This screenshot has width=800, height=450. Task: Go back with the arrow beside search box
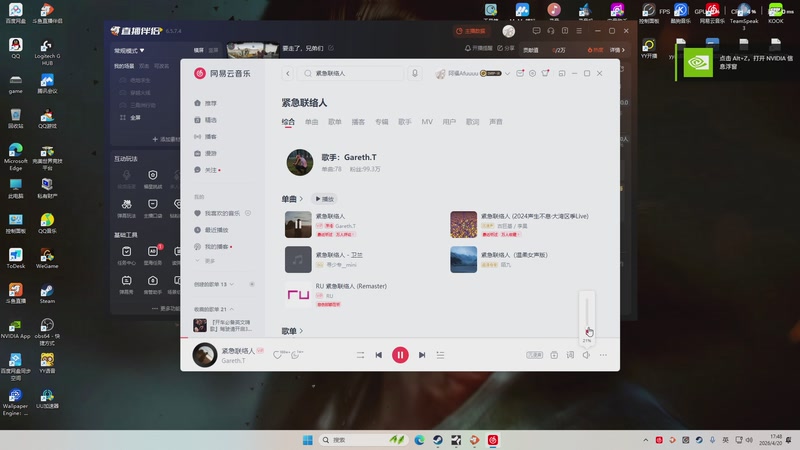[x=288, y=73]
